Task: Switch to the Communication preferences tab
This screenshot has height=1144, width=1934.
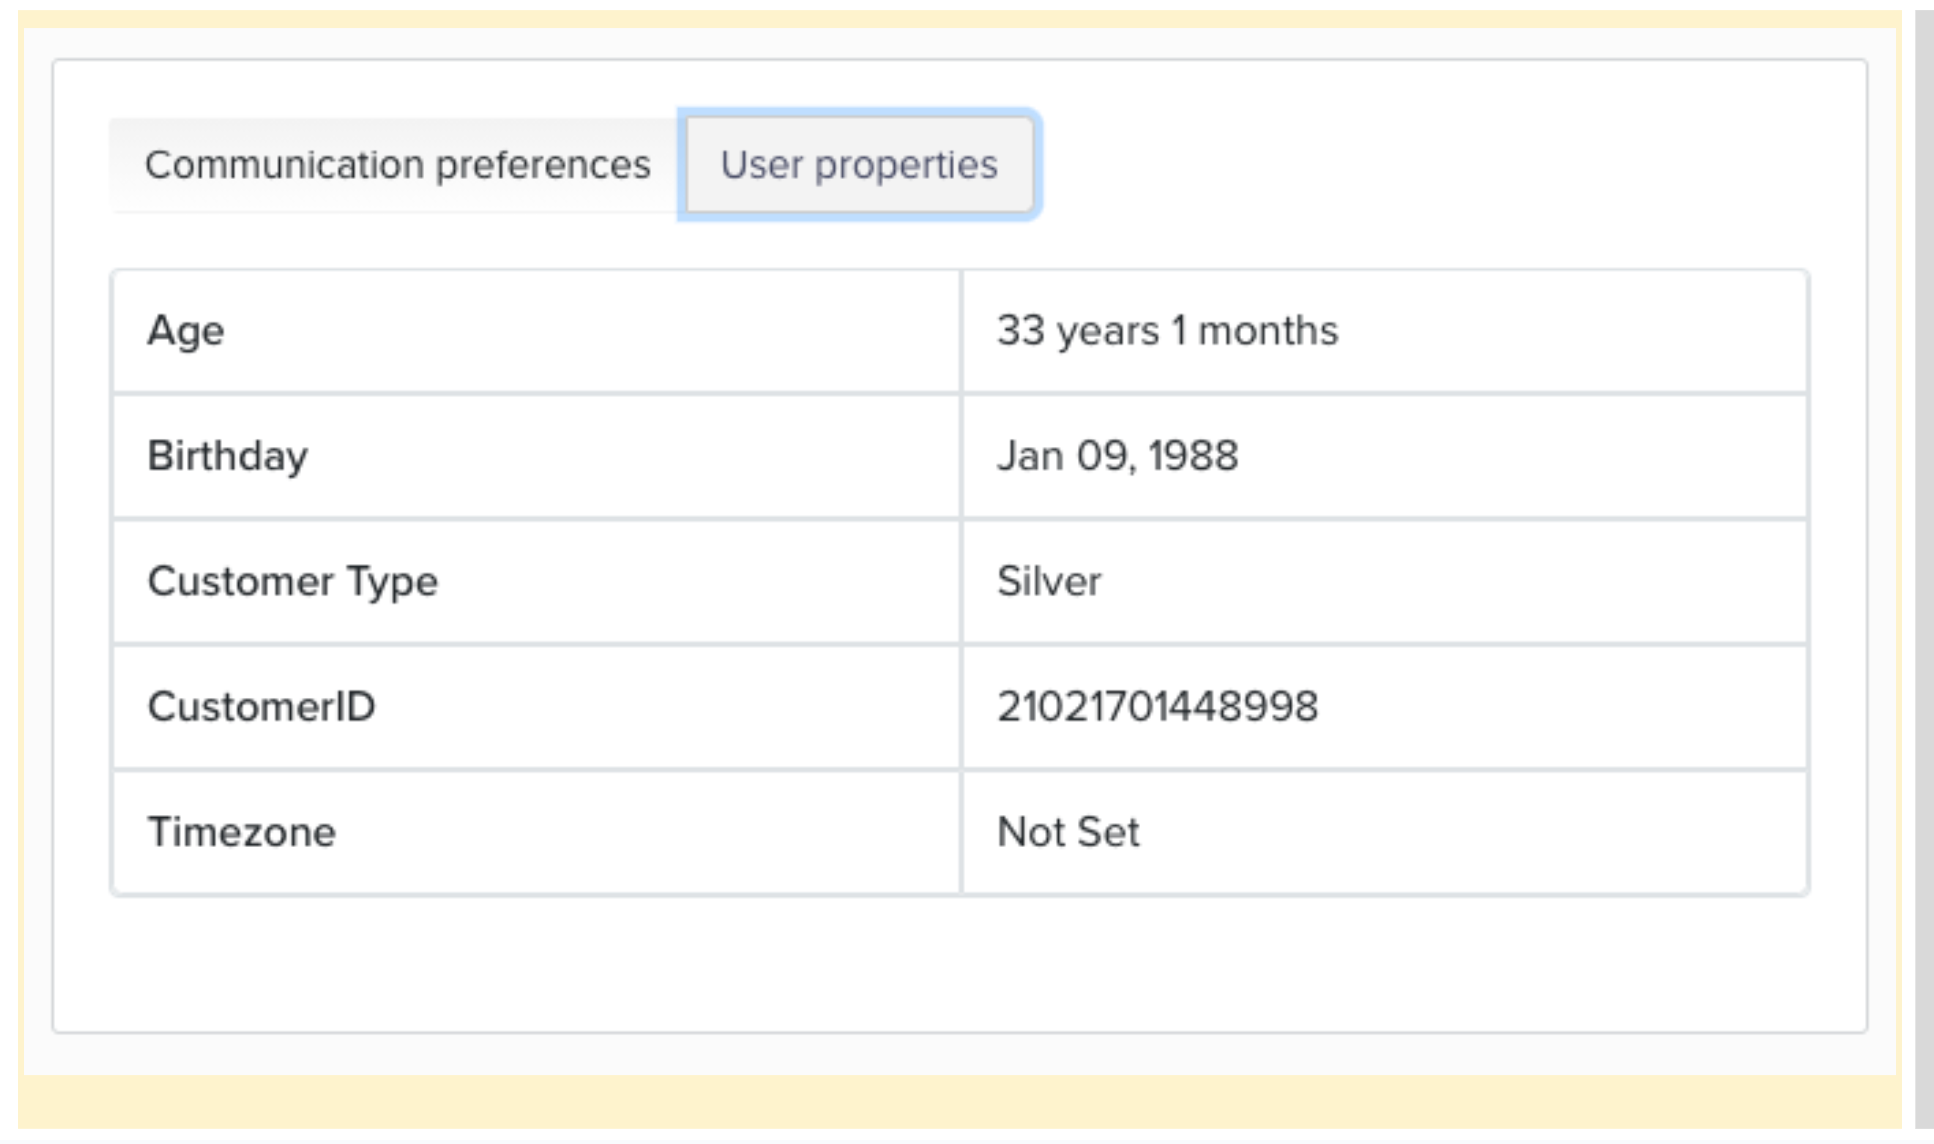Action: pos(397,165)
